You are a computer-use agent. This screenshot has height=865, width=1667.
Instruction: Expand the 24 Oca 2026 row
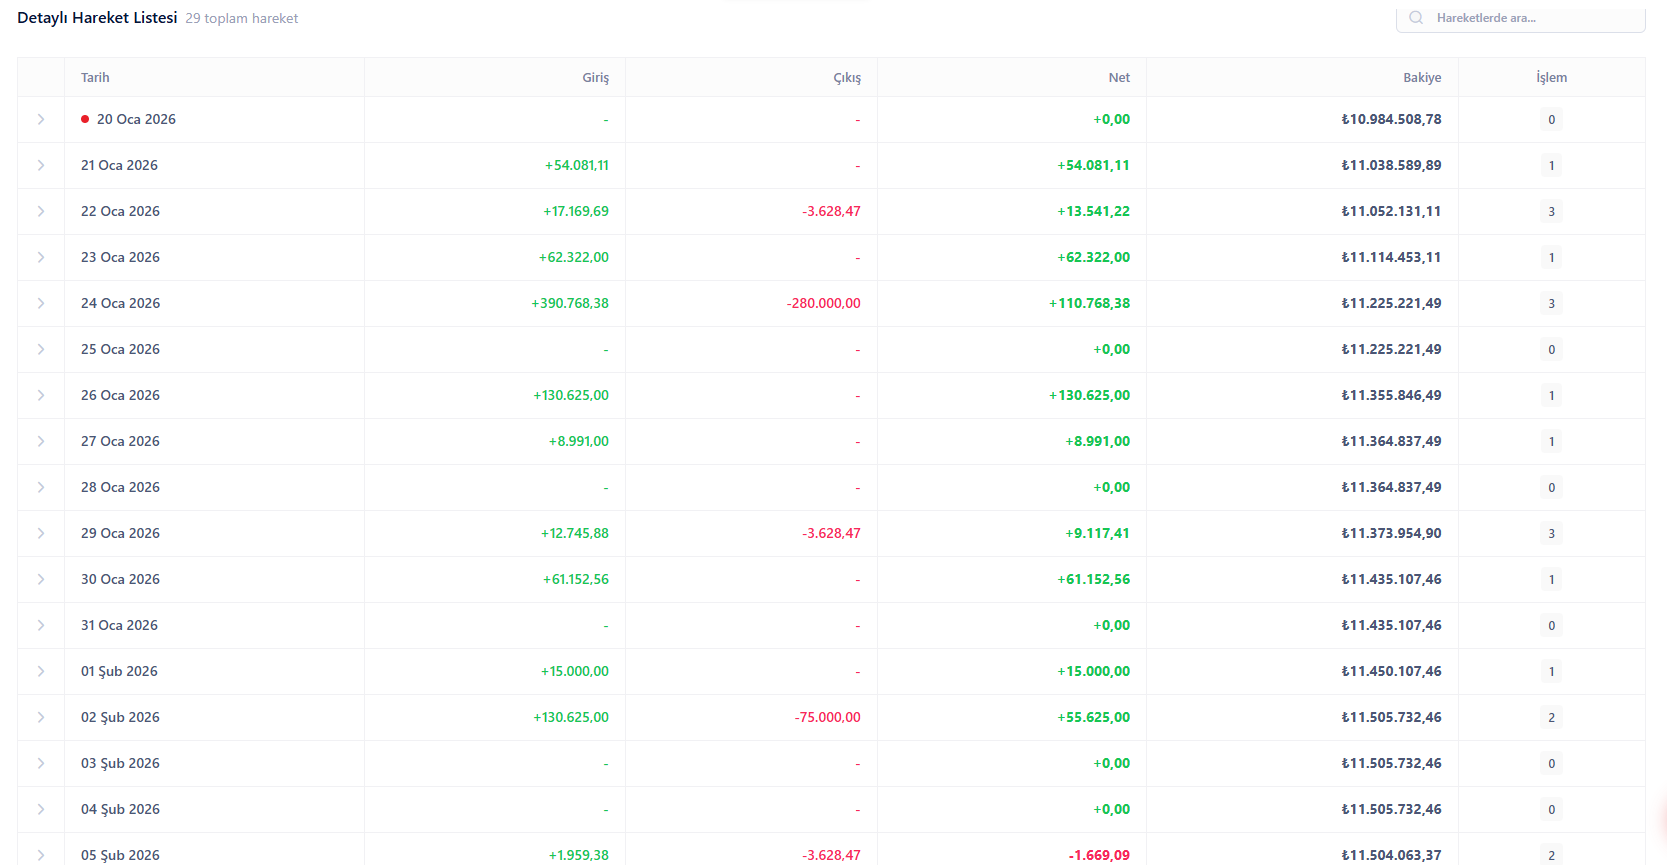coord(41,304)
